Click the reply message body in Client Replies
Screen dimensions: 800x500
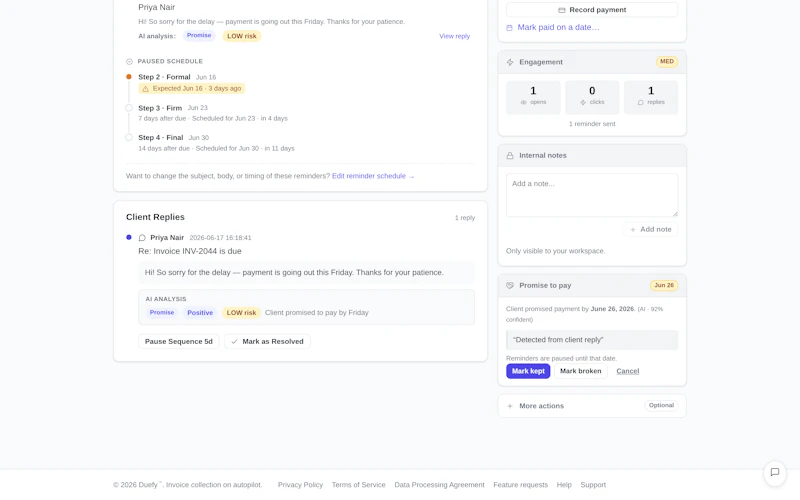tap(306, 273)
